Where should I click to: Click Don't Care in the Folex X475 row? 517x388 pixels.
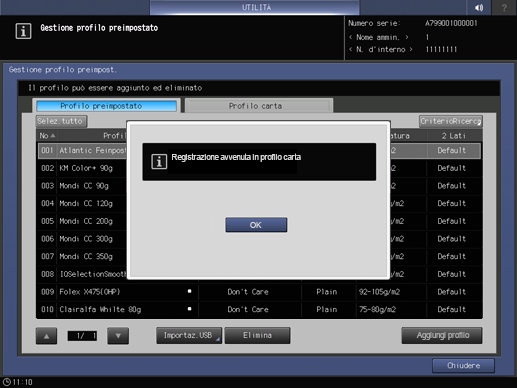[248, 292]
